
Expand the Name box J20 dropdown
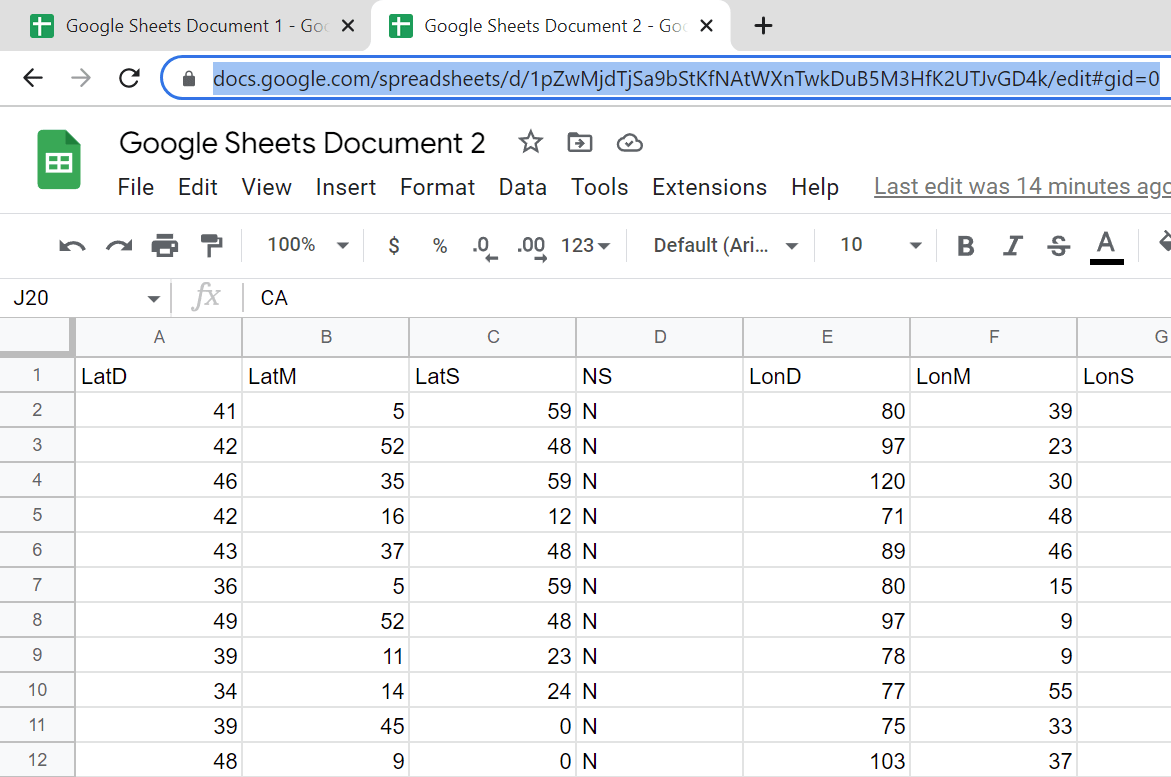click(153, 299)
